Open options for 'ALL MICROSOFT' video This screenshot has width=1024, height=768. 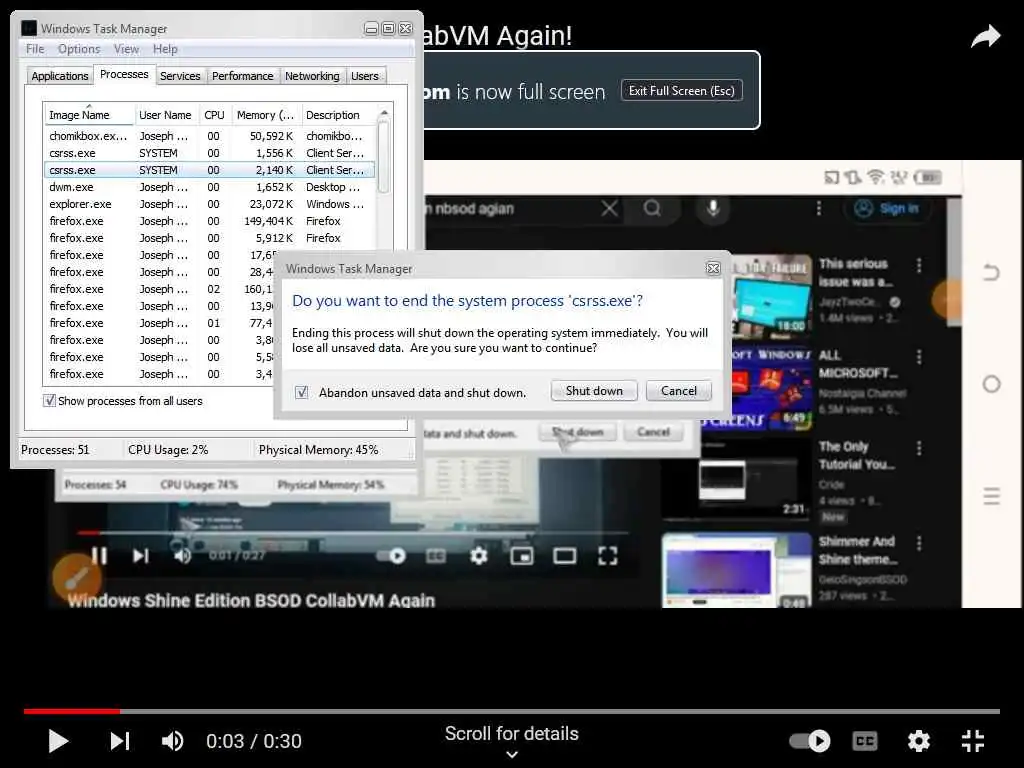[920, 357]
